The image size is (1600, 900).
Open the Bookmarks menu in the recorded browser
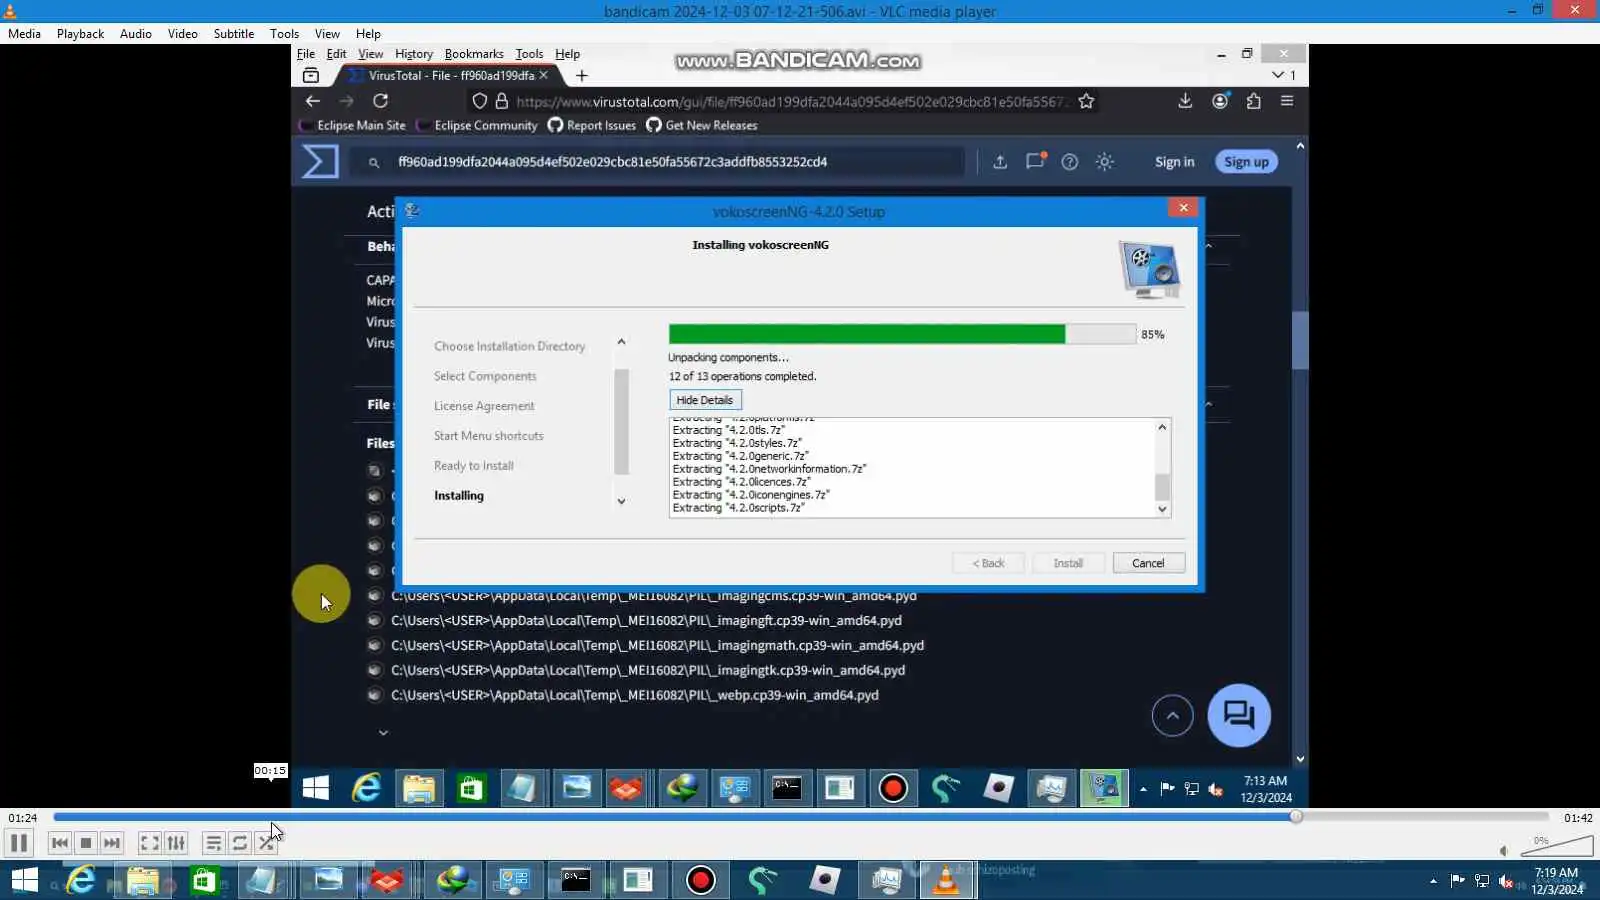click(x=474, y=54)
